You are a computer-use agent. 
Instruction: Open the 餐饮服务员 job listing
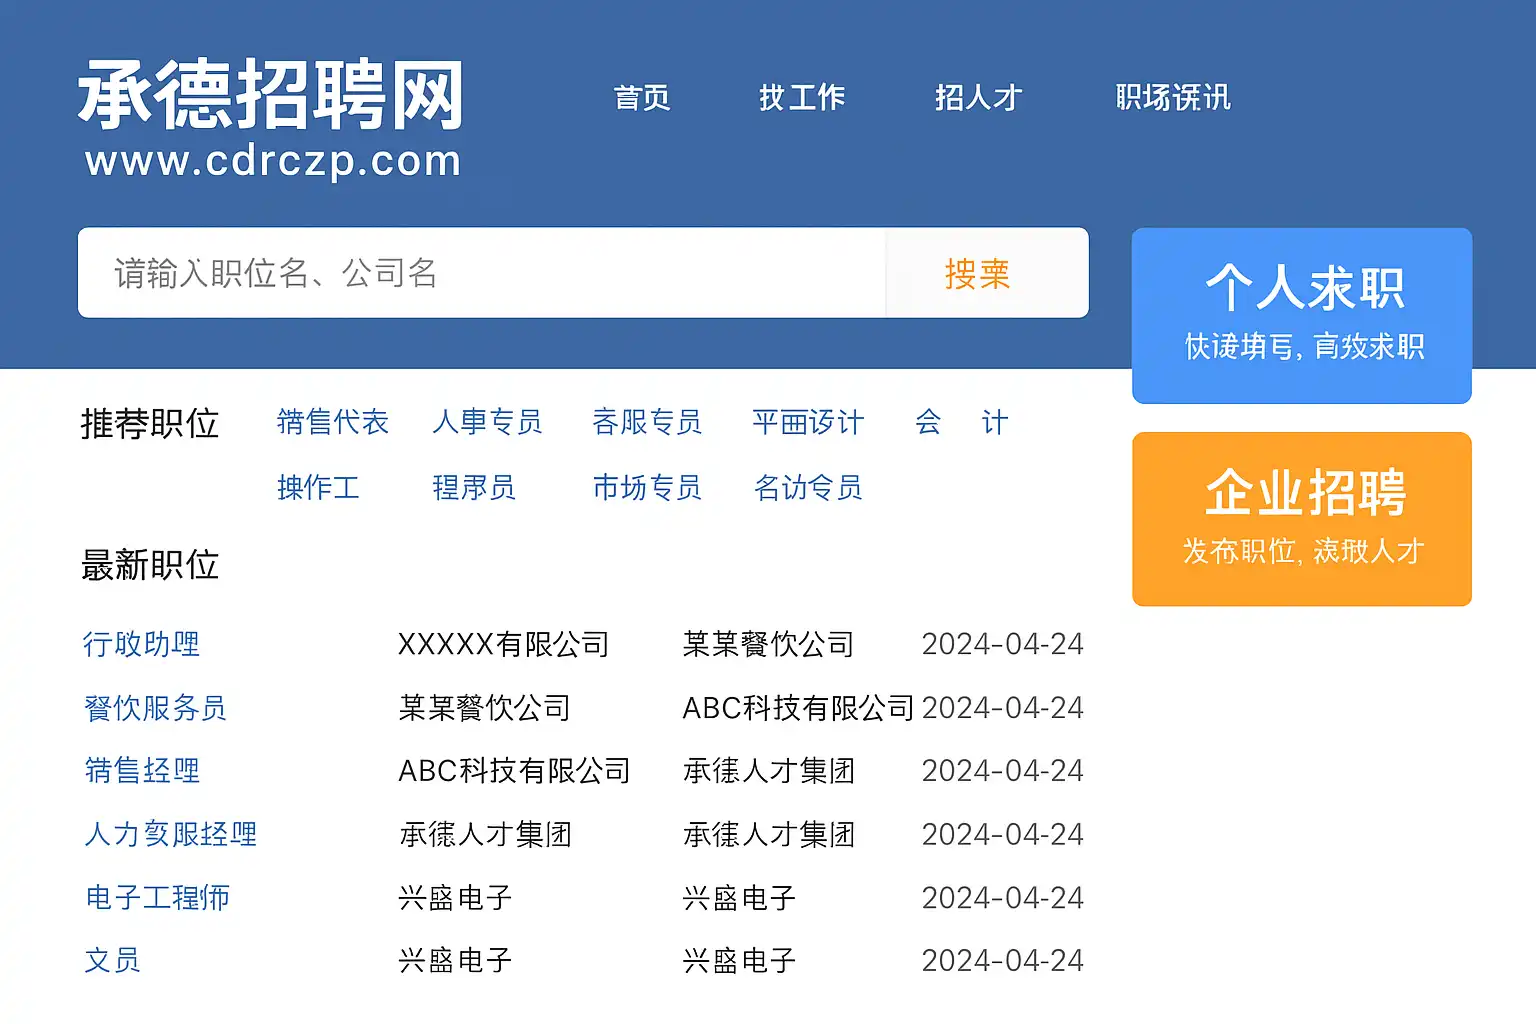coord(155,708)
